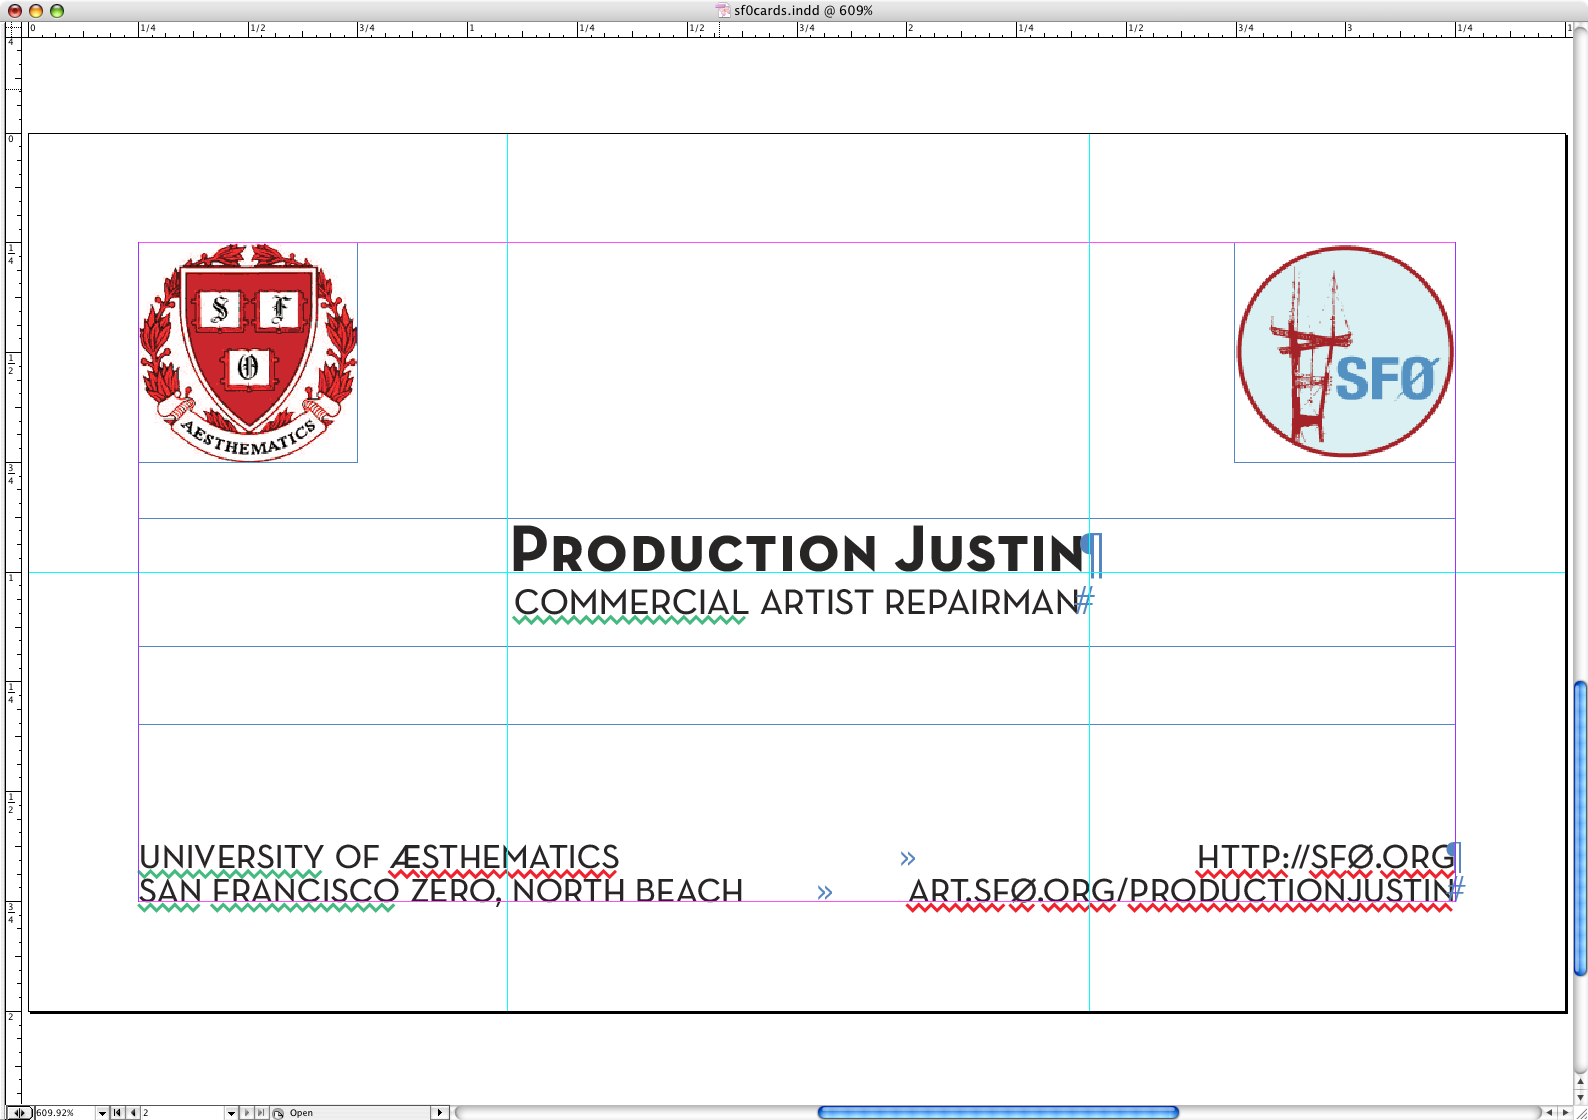Click the tab marker before HTTP://SFØ.ORG
The height and width of the screenshot is (1120, 1588).
[x=908, y=858]
